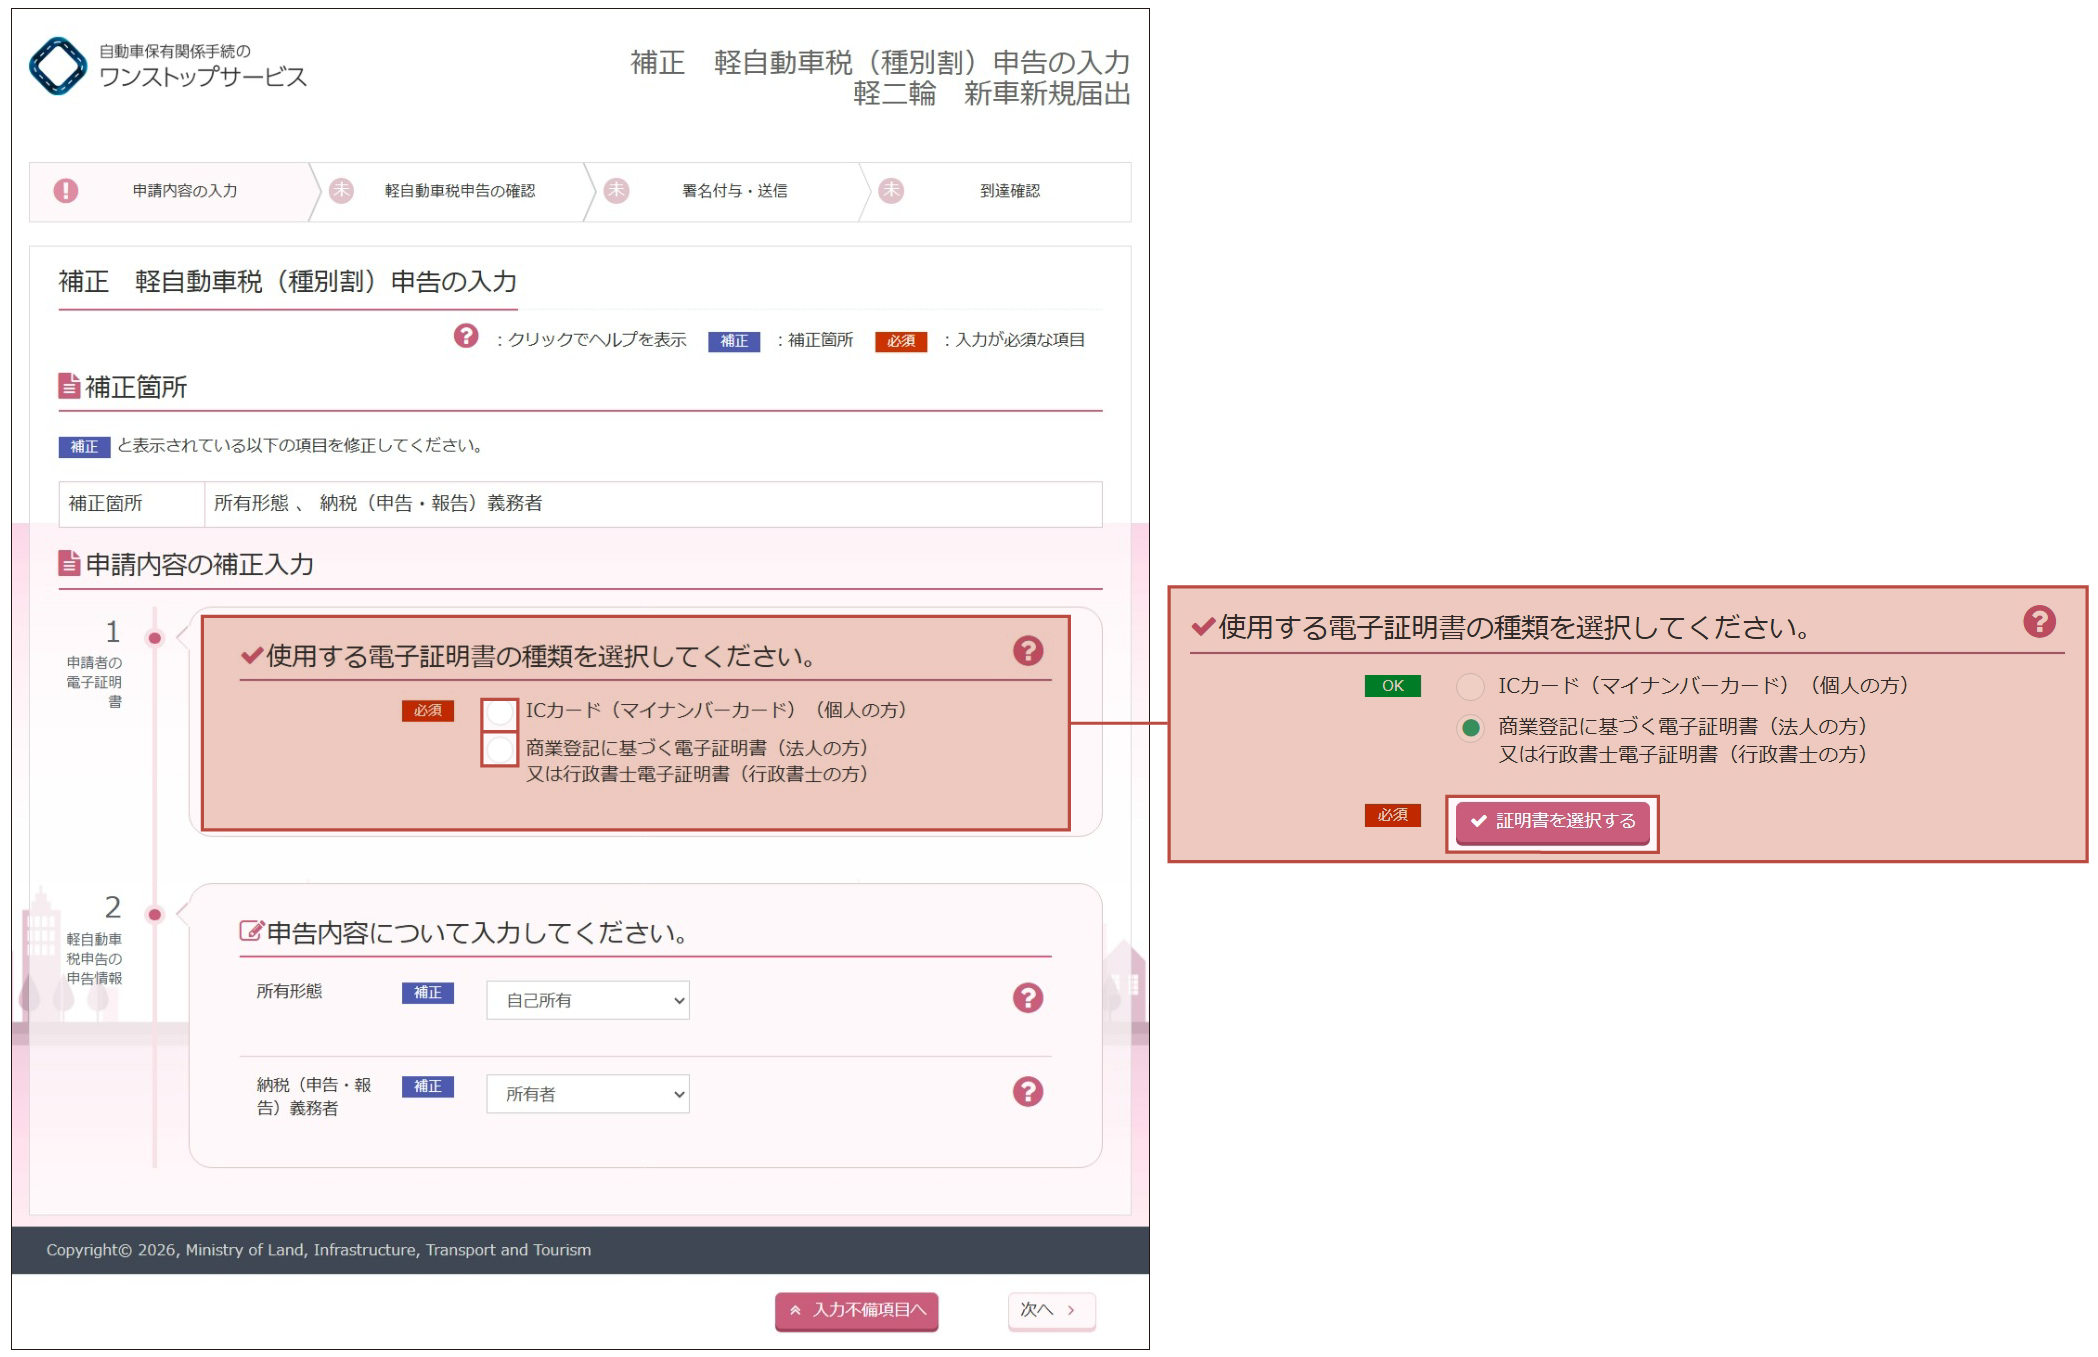Go to 到達確認 step tab
The width and height of the screenshot is (2098, 1357).
click(x=1009, y=191)
